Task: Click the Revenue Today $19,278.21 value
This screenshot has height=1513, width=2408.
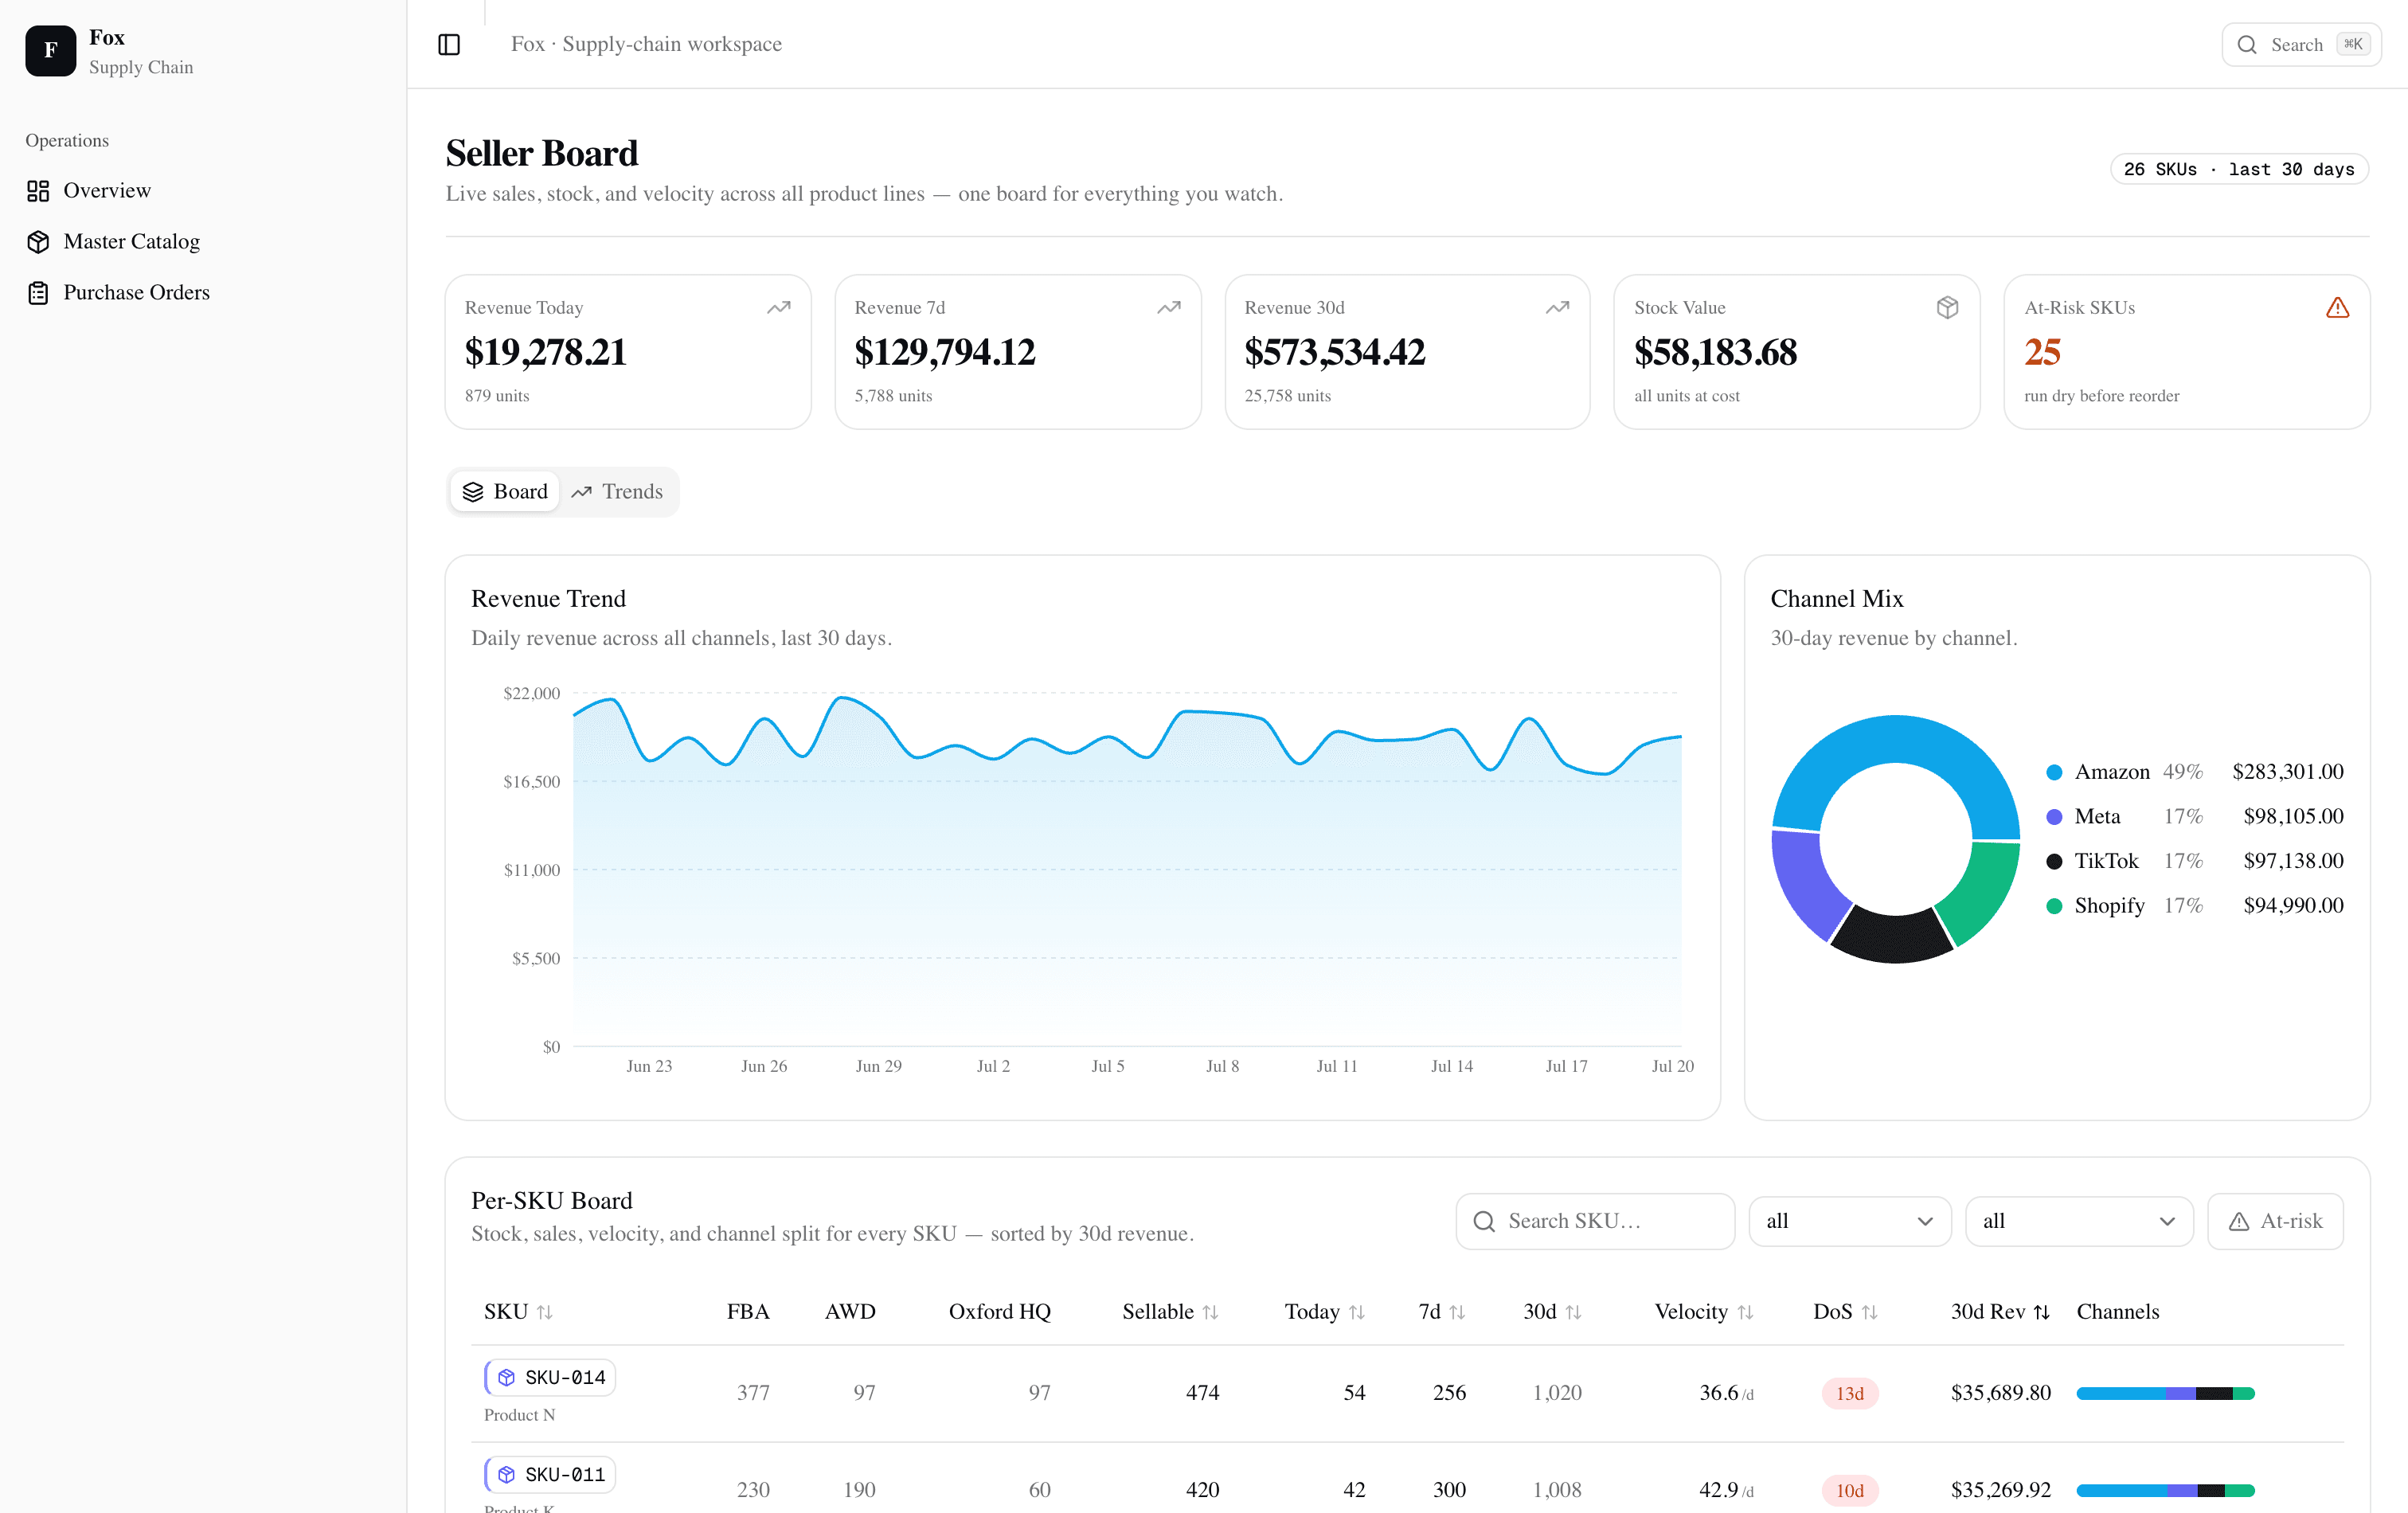Action: [546, 352]
